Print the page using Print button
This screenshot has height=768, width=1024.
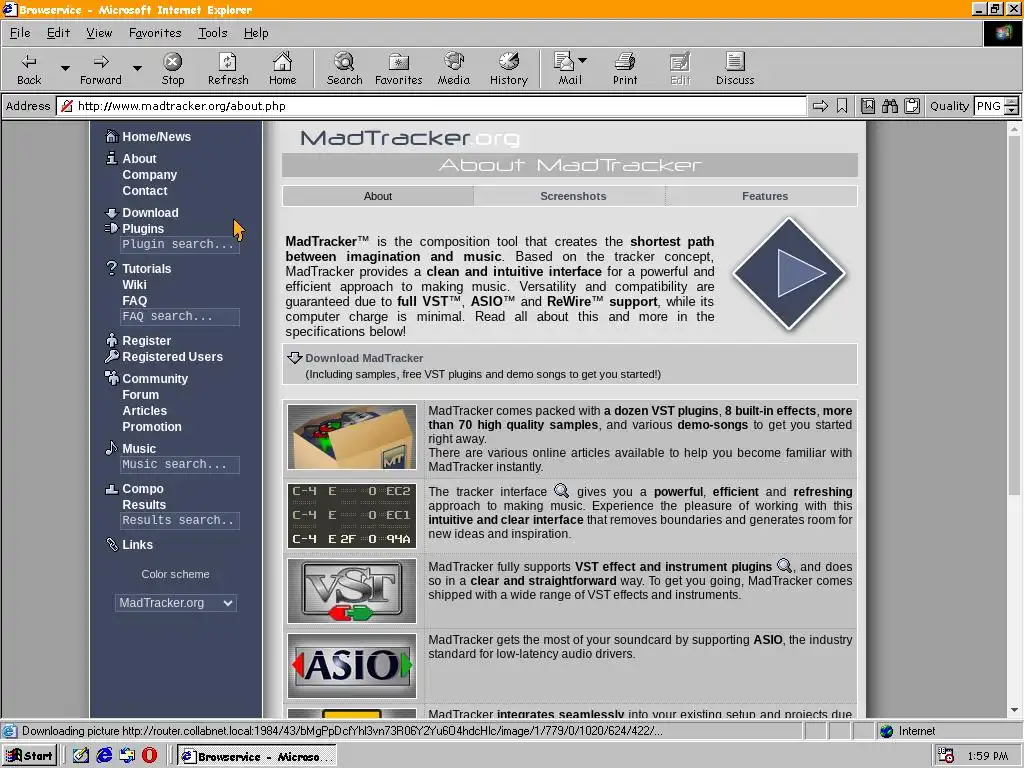(x=625, y=69)
